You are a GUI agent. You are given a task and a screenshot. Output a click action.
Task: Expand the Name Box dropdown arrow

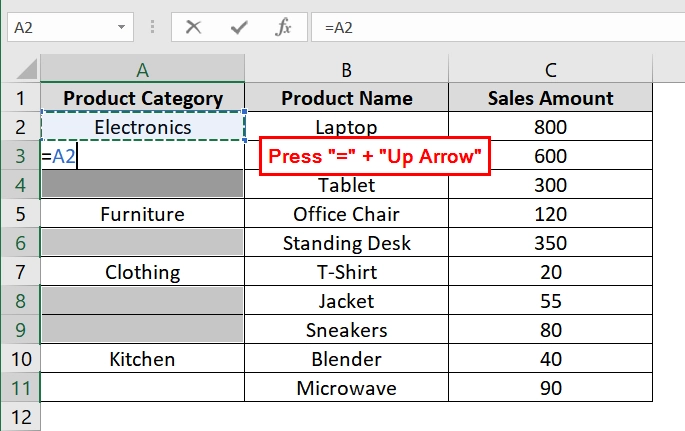pyautogui.click(x=121, y=27)
